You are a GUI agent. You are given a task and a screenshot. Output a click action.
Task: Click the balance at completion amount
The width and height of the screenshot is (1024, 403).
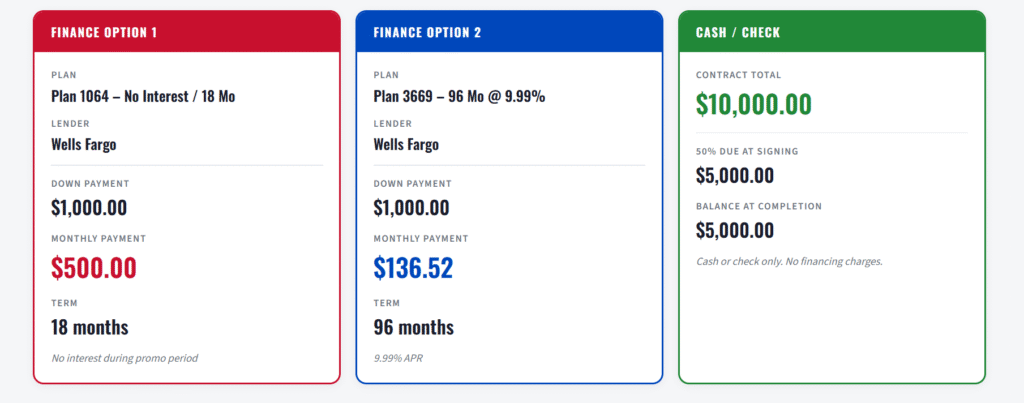point(735,230)
